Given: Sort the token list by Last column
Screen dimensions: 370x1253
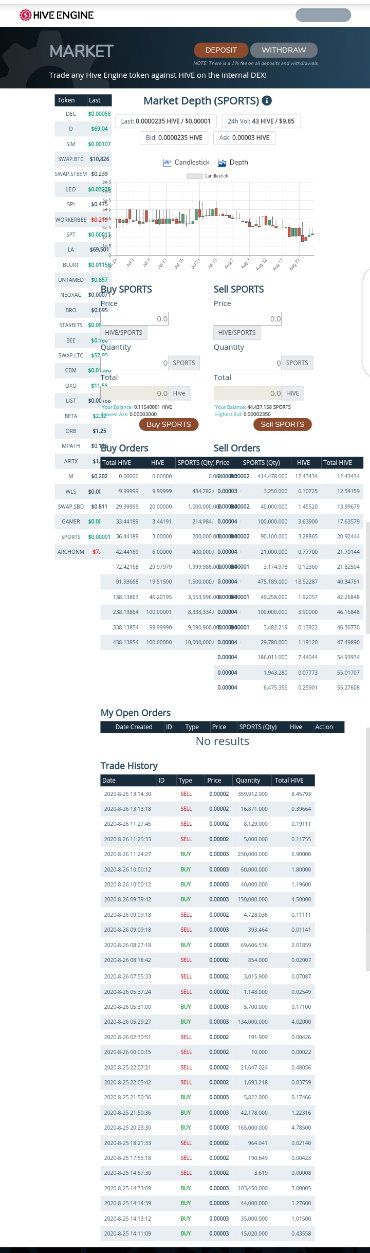Looking at the screenshot, I should coord(94,100).
